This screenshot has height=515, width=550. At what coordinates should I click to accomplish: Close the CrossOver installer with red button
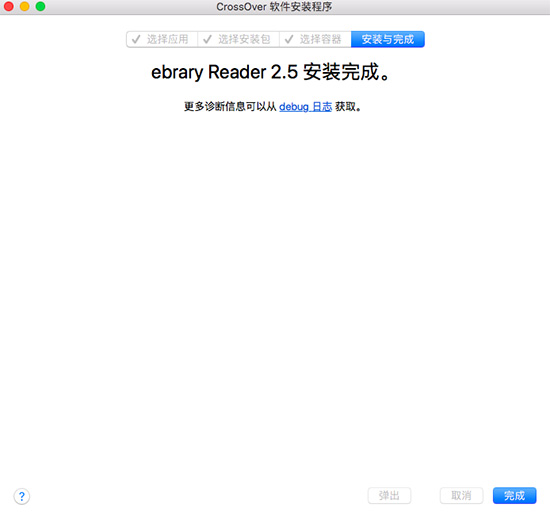8,6
